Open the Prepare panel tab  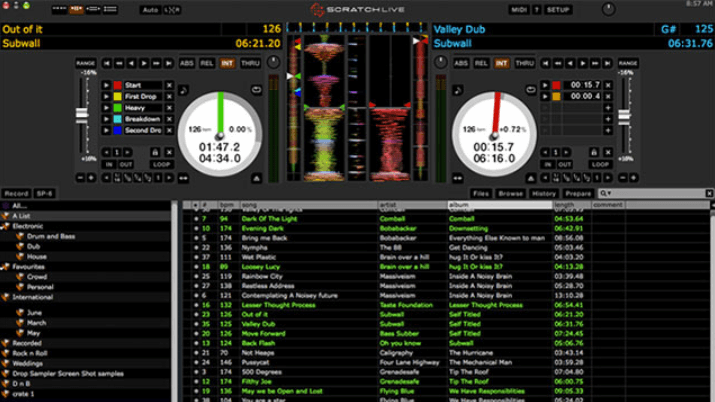578,194
